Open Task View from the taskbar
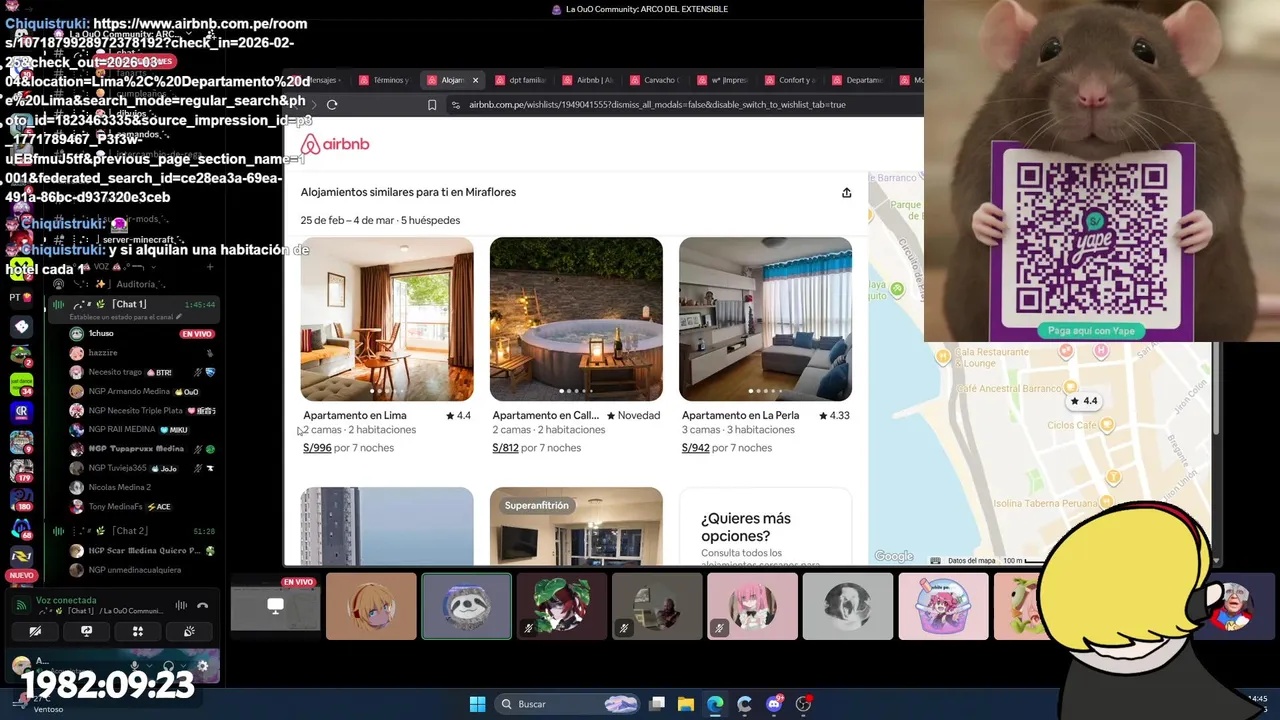Viewport: 1280px width, 720px height. pyautogui.click(x=657, y=704)
